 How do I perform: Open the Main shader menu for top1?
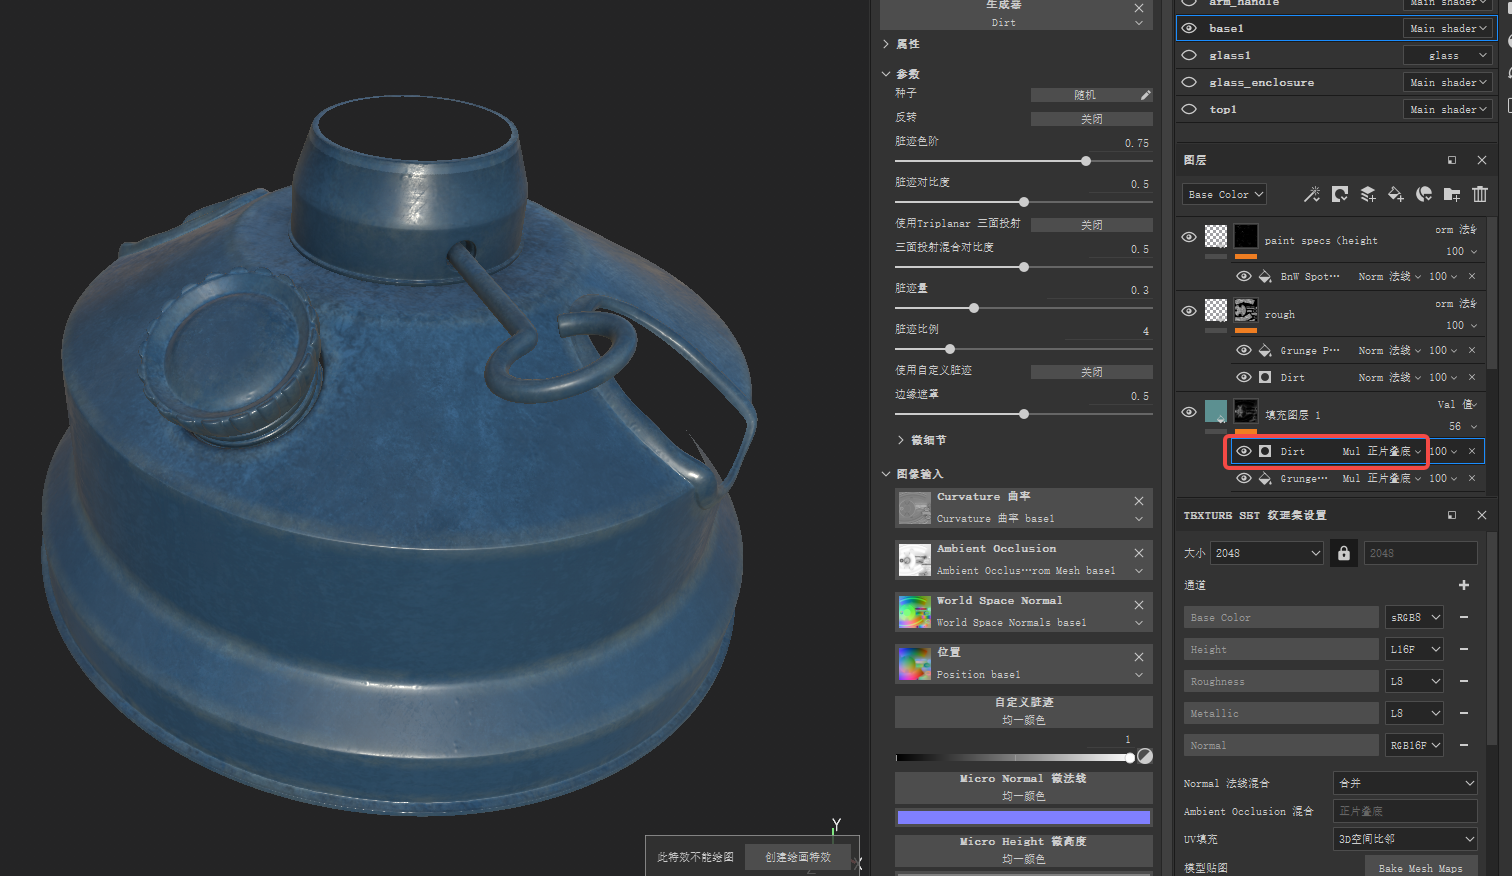point(1447,109)
